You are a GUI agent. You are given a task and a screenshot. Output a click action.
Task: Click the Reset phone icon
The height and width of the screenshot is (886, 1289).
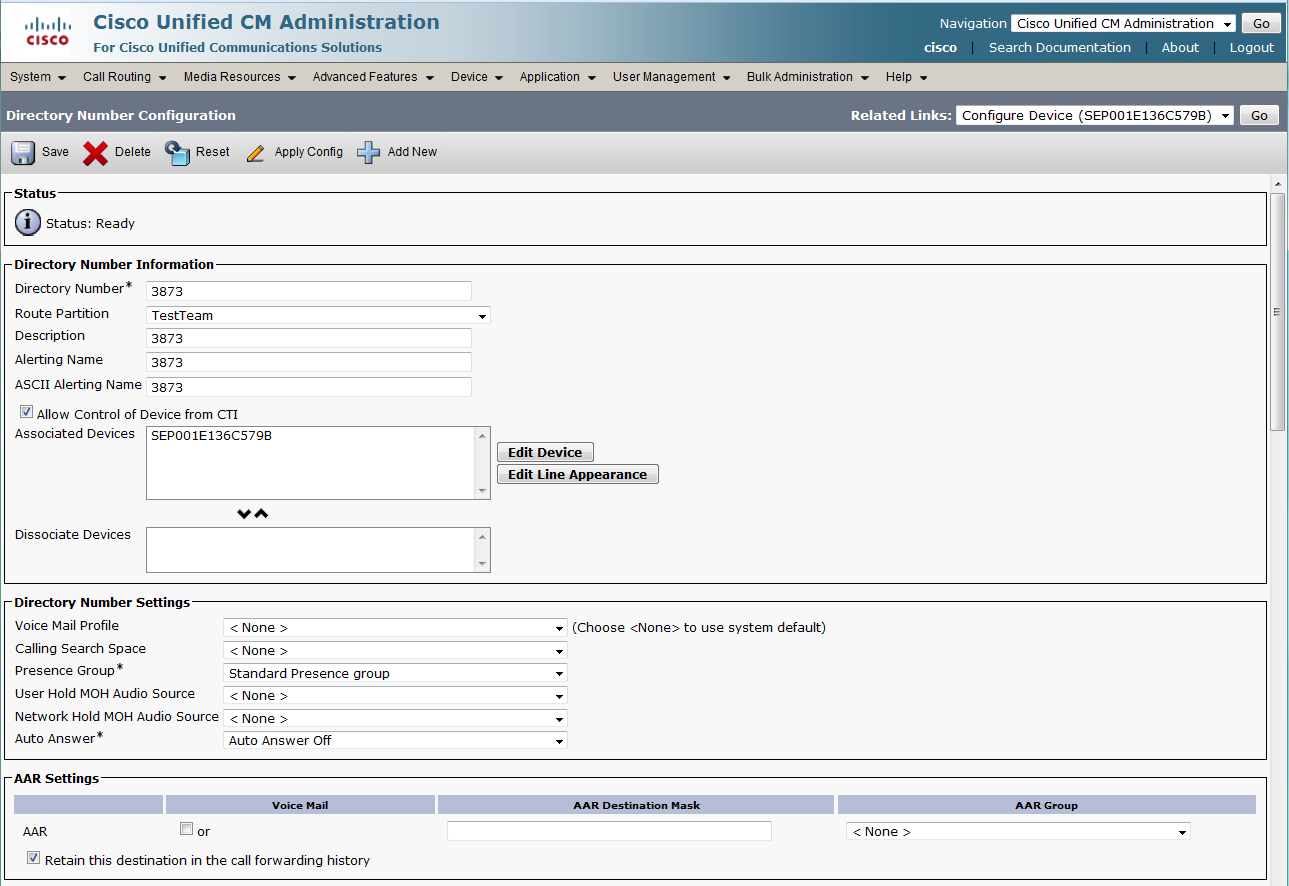[x=177, y=153]
